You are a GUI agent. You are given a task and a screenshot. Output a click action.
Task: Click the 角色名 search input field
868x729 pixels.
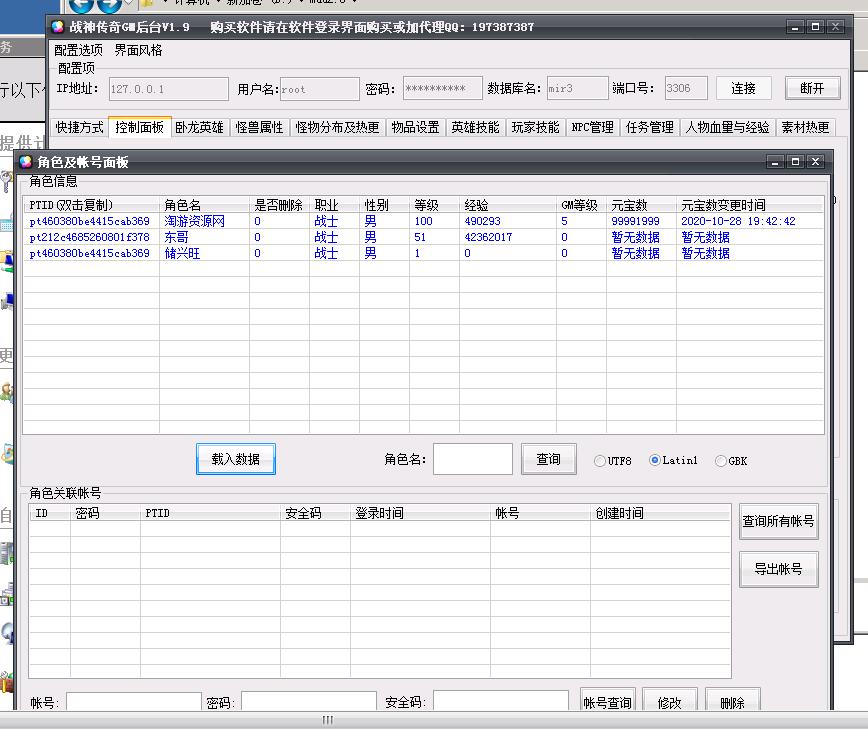[472, 460]
